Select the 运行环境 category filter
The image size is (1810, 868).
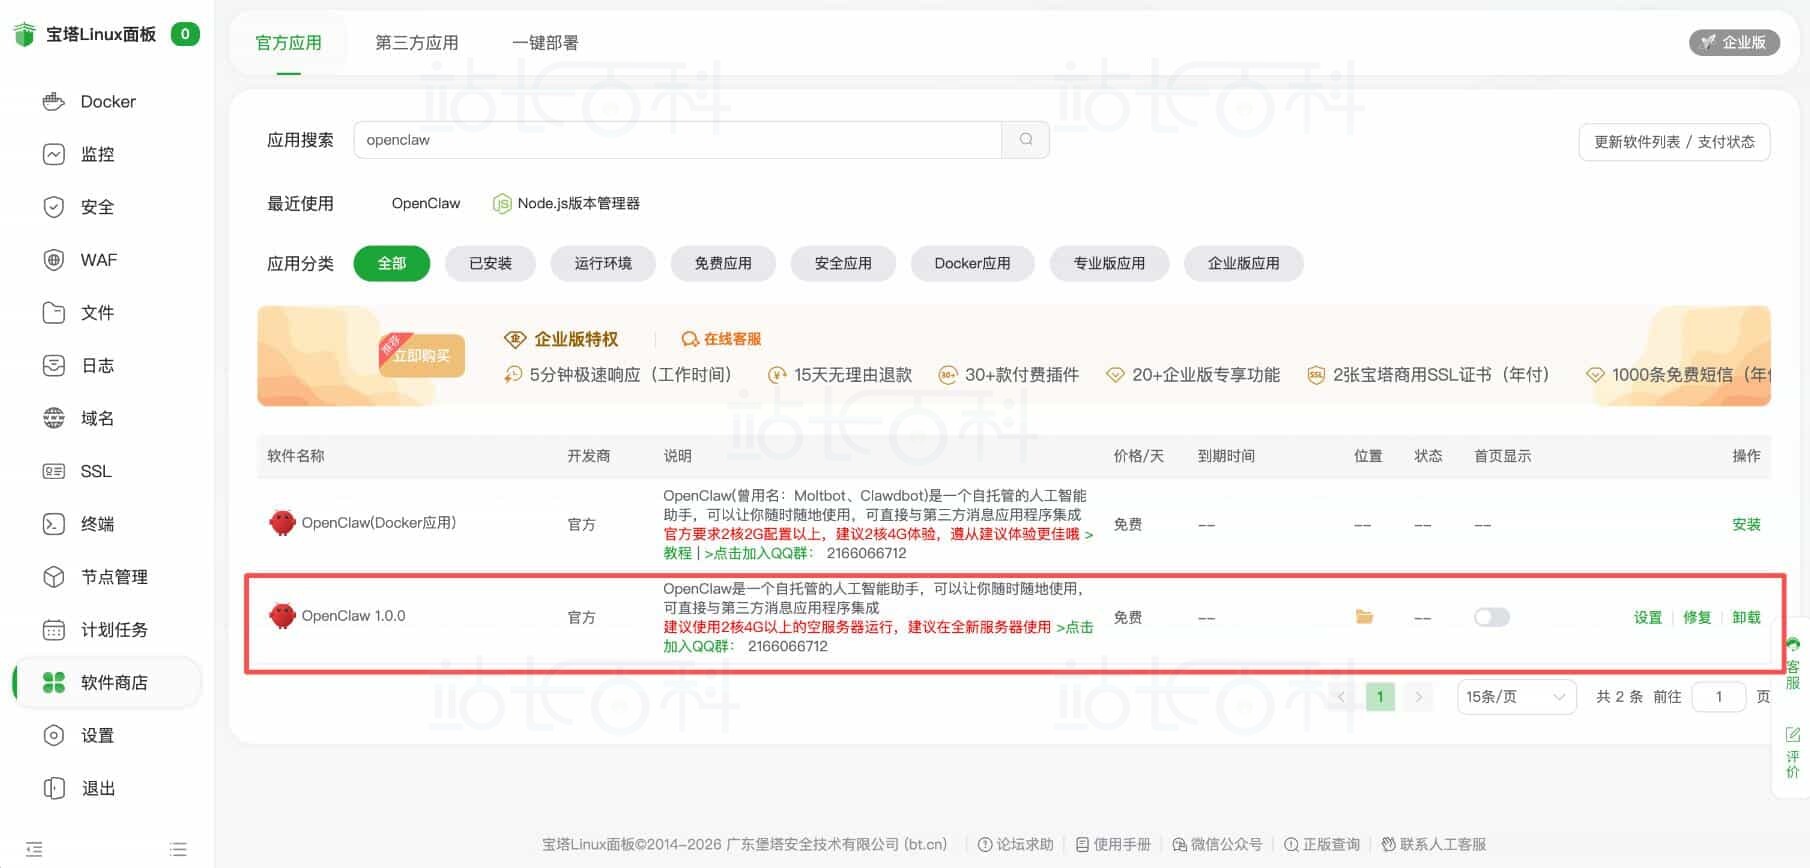[603, 264]
